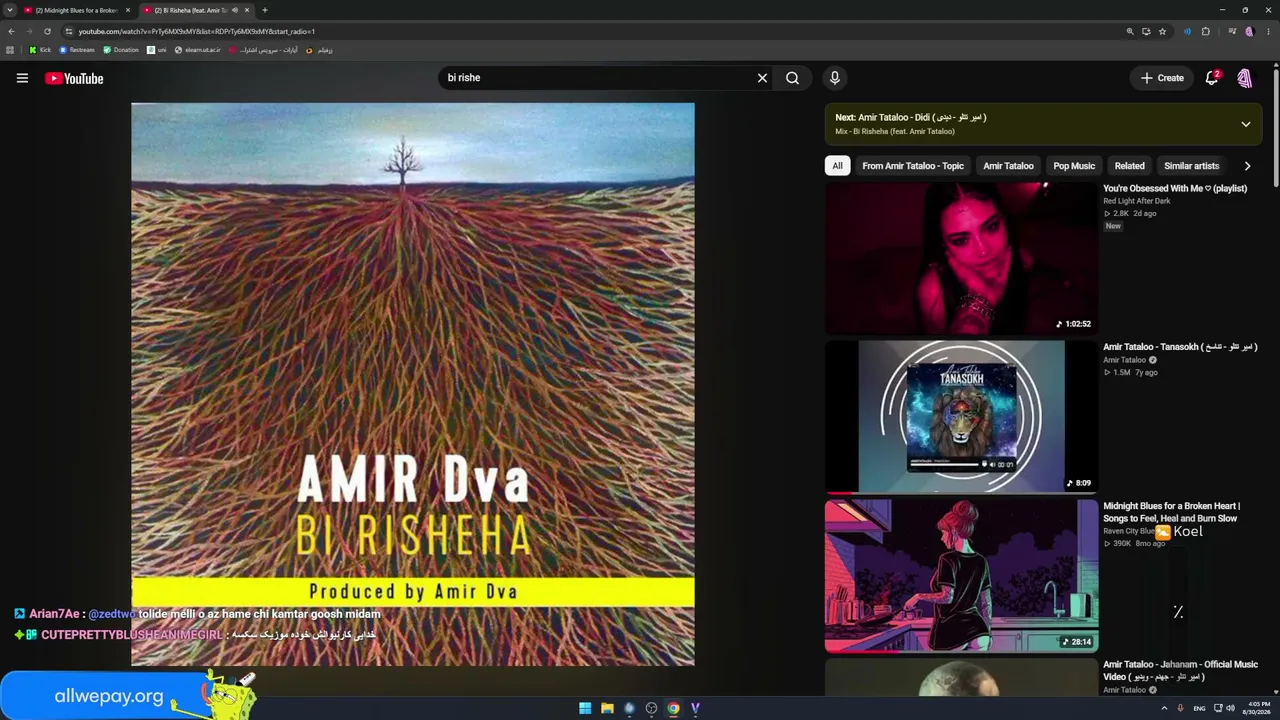Open the Donation bookmark
Image resolution: width=1280 pixels, height=720 pixels.
pos(121,50)
